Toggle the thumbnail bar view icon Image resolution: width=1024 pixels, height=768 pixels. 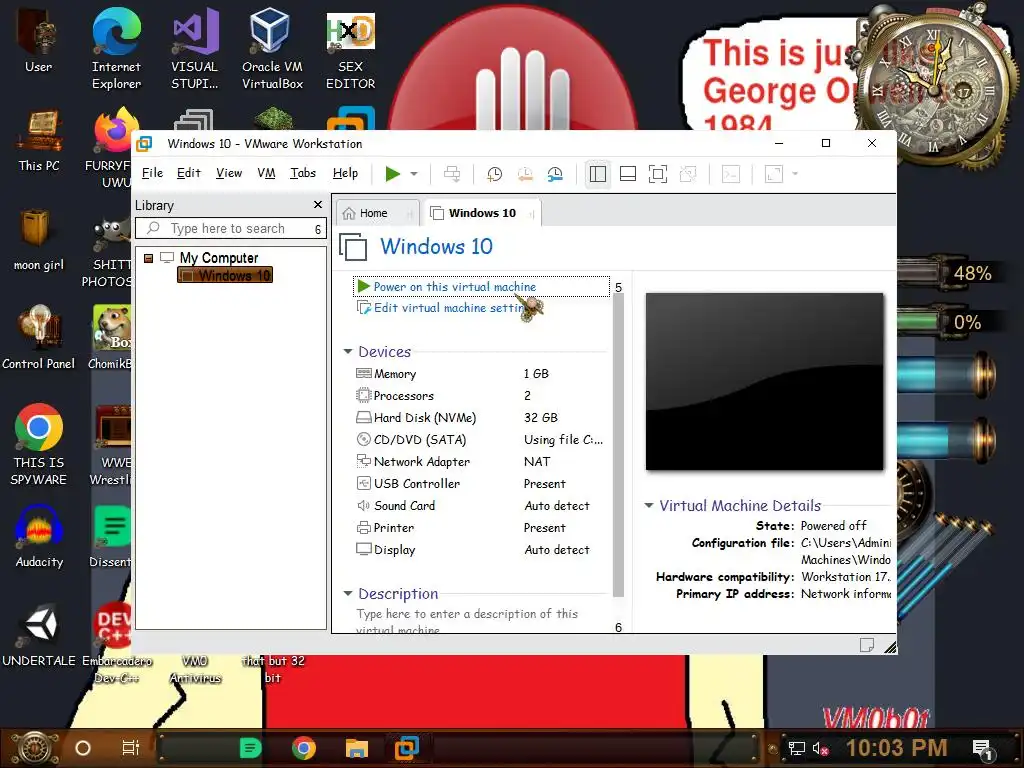(x=628, y=174)
